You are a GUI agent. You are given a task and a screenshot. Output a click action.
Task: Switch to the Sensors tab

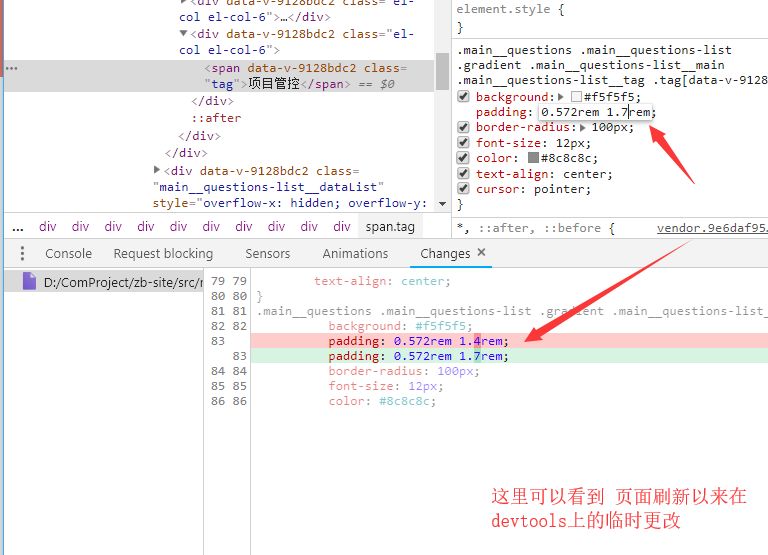[267, 254]
